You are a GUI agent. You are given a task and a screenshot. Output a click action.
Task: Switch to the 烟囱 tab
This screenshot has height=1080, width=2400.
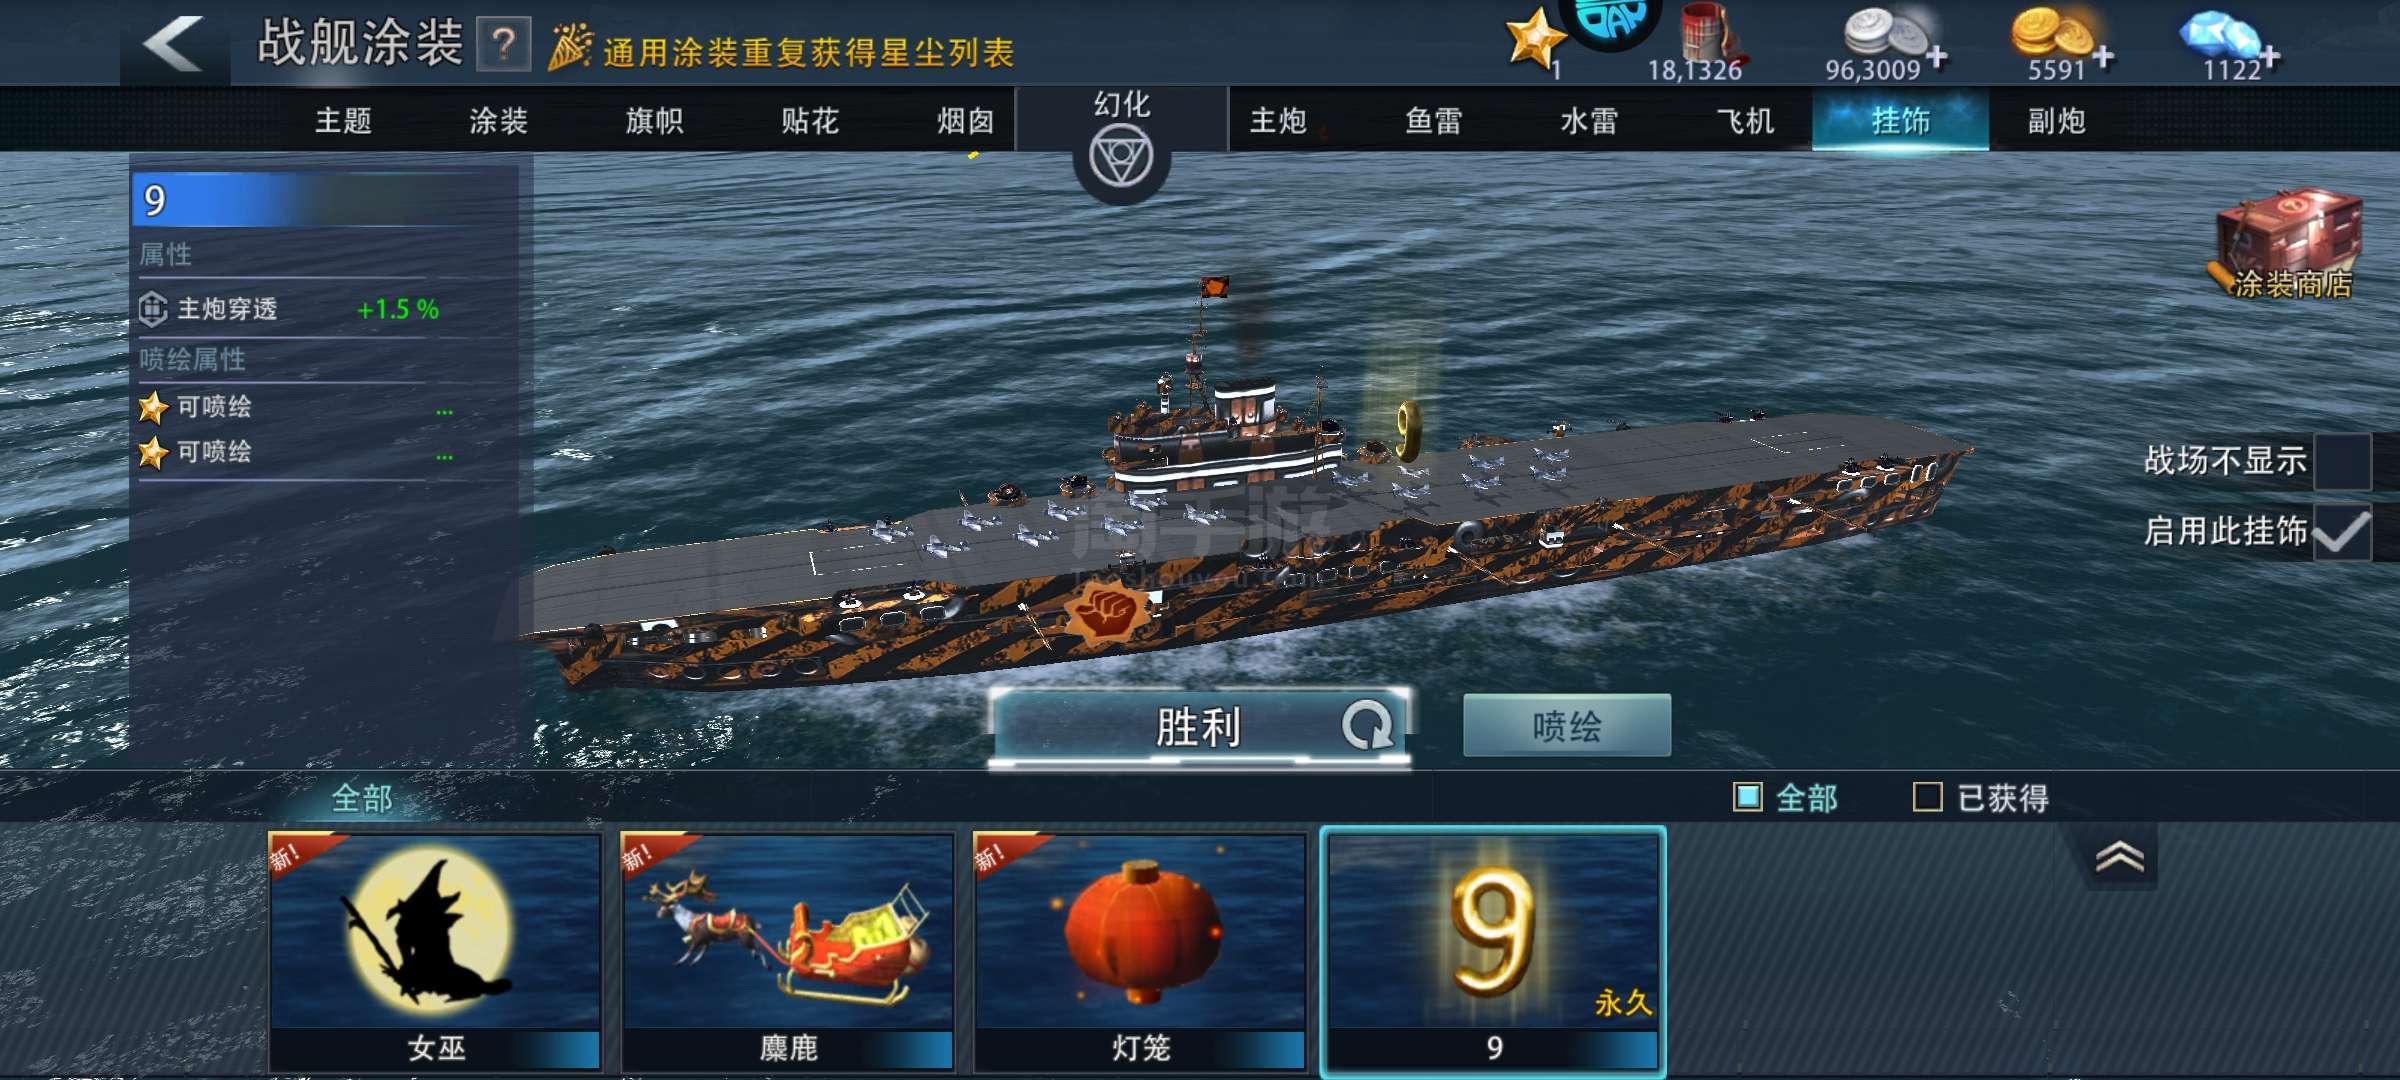tap(965, 121)
